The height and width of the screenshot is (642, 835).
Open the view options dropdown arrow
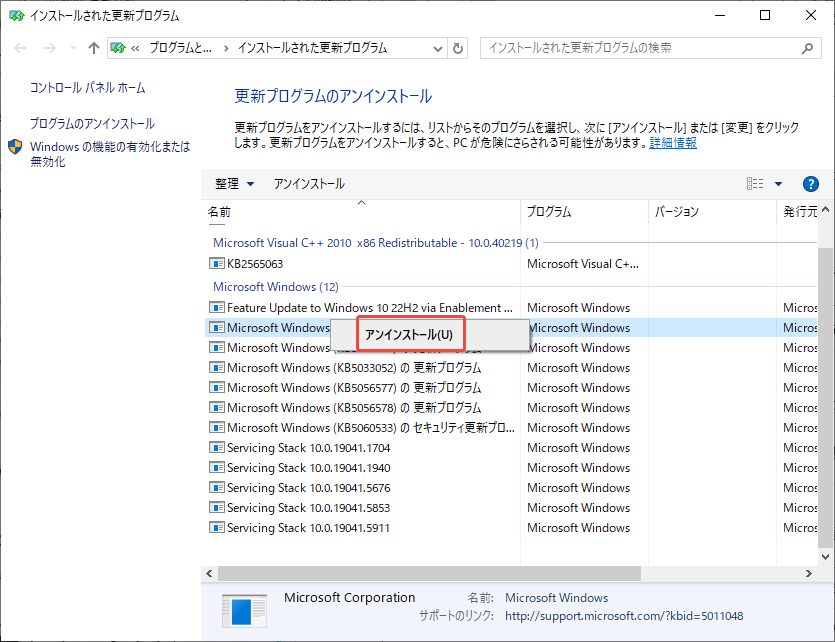778,184
